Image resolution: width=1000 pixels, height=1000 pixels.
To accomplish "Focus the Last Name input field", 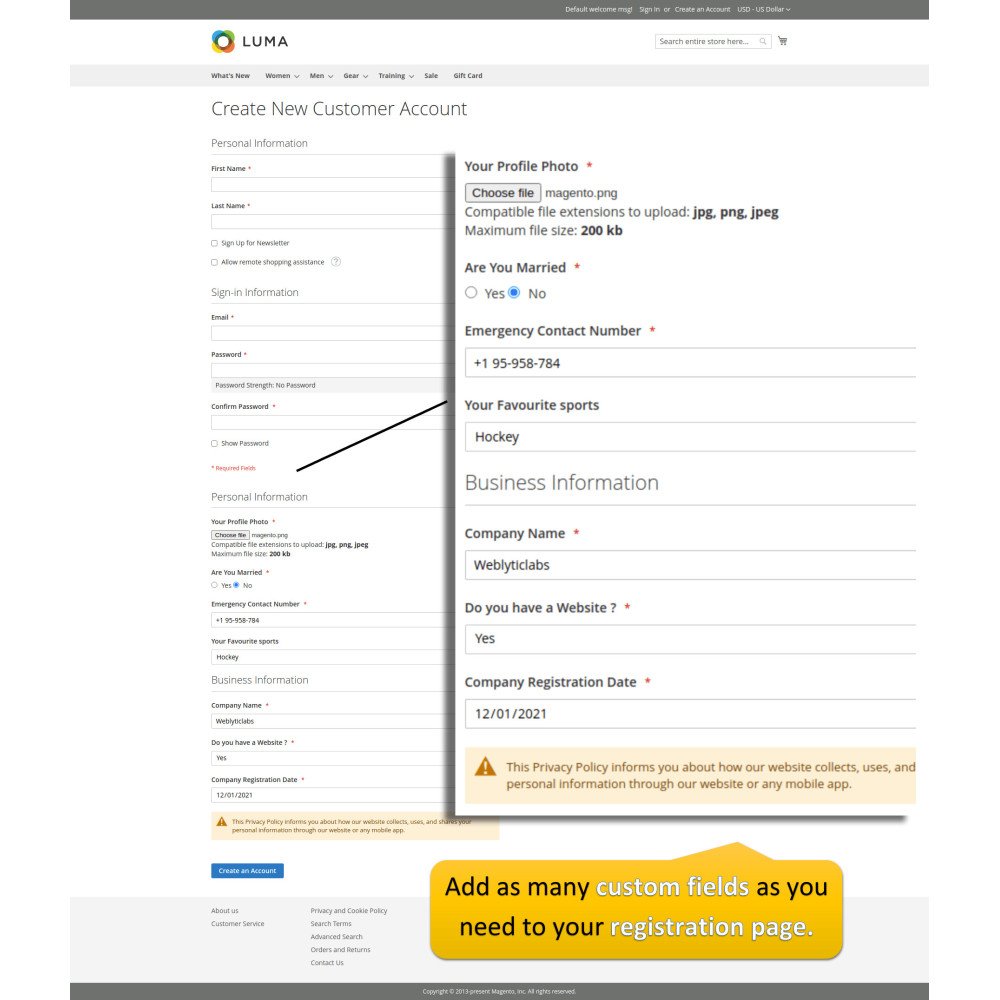I will (x=332, y=222).
